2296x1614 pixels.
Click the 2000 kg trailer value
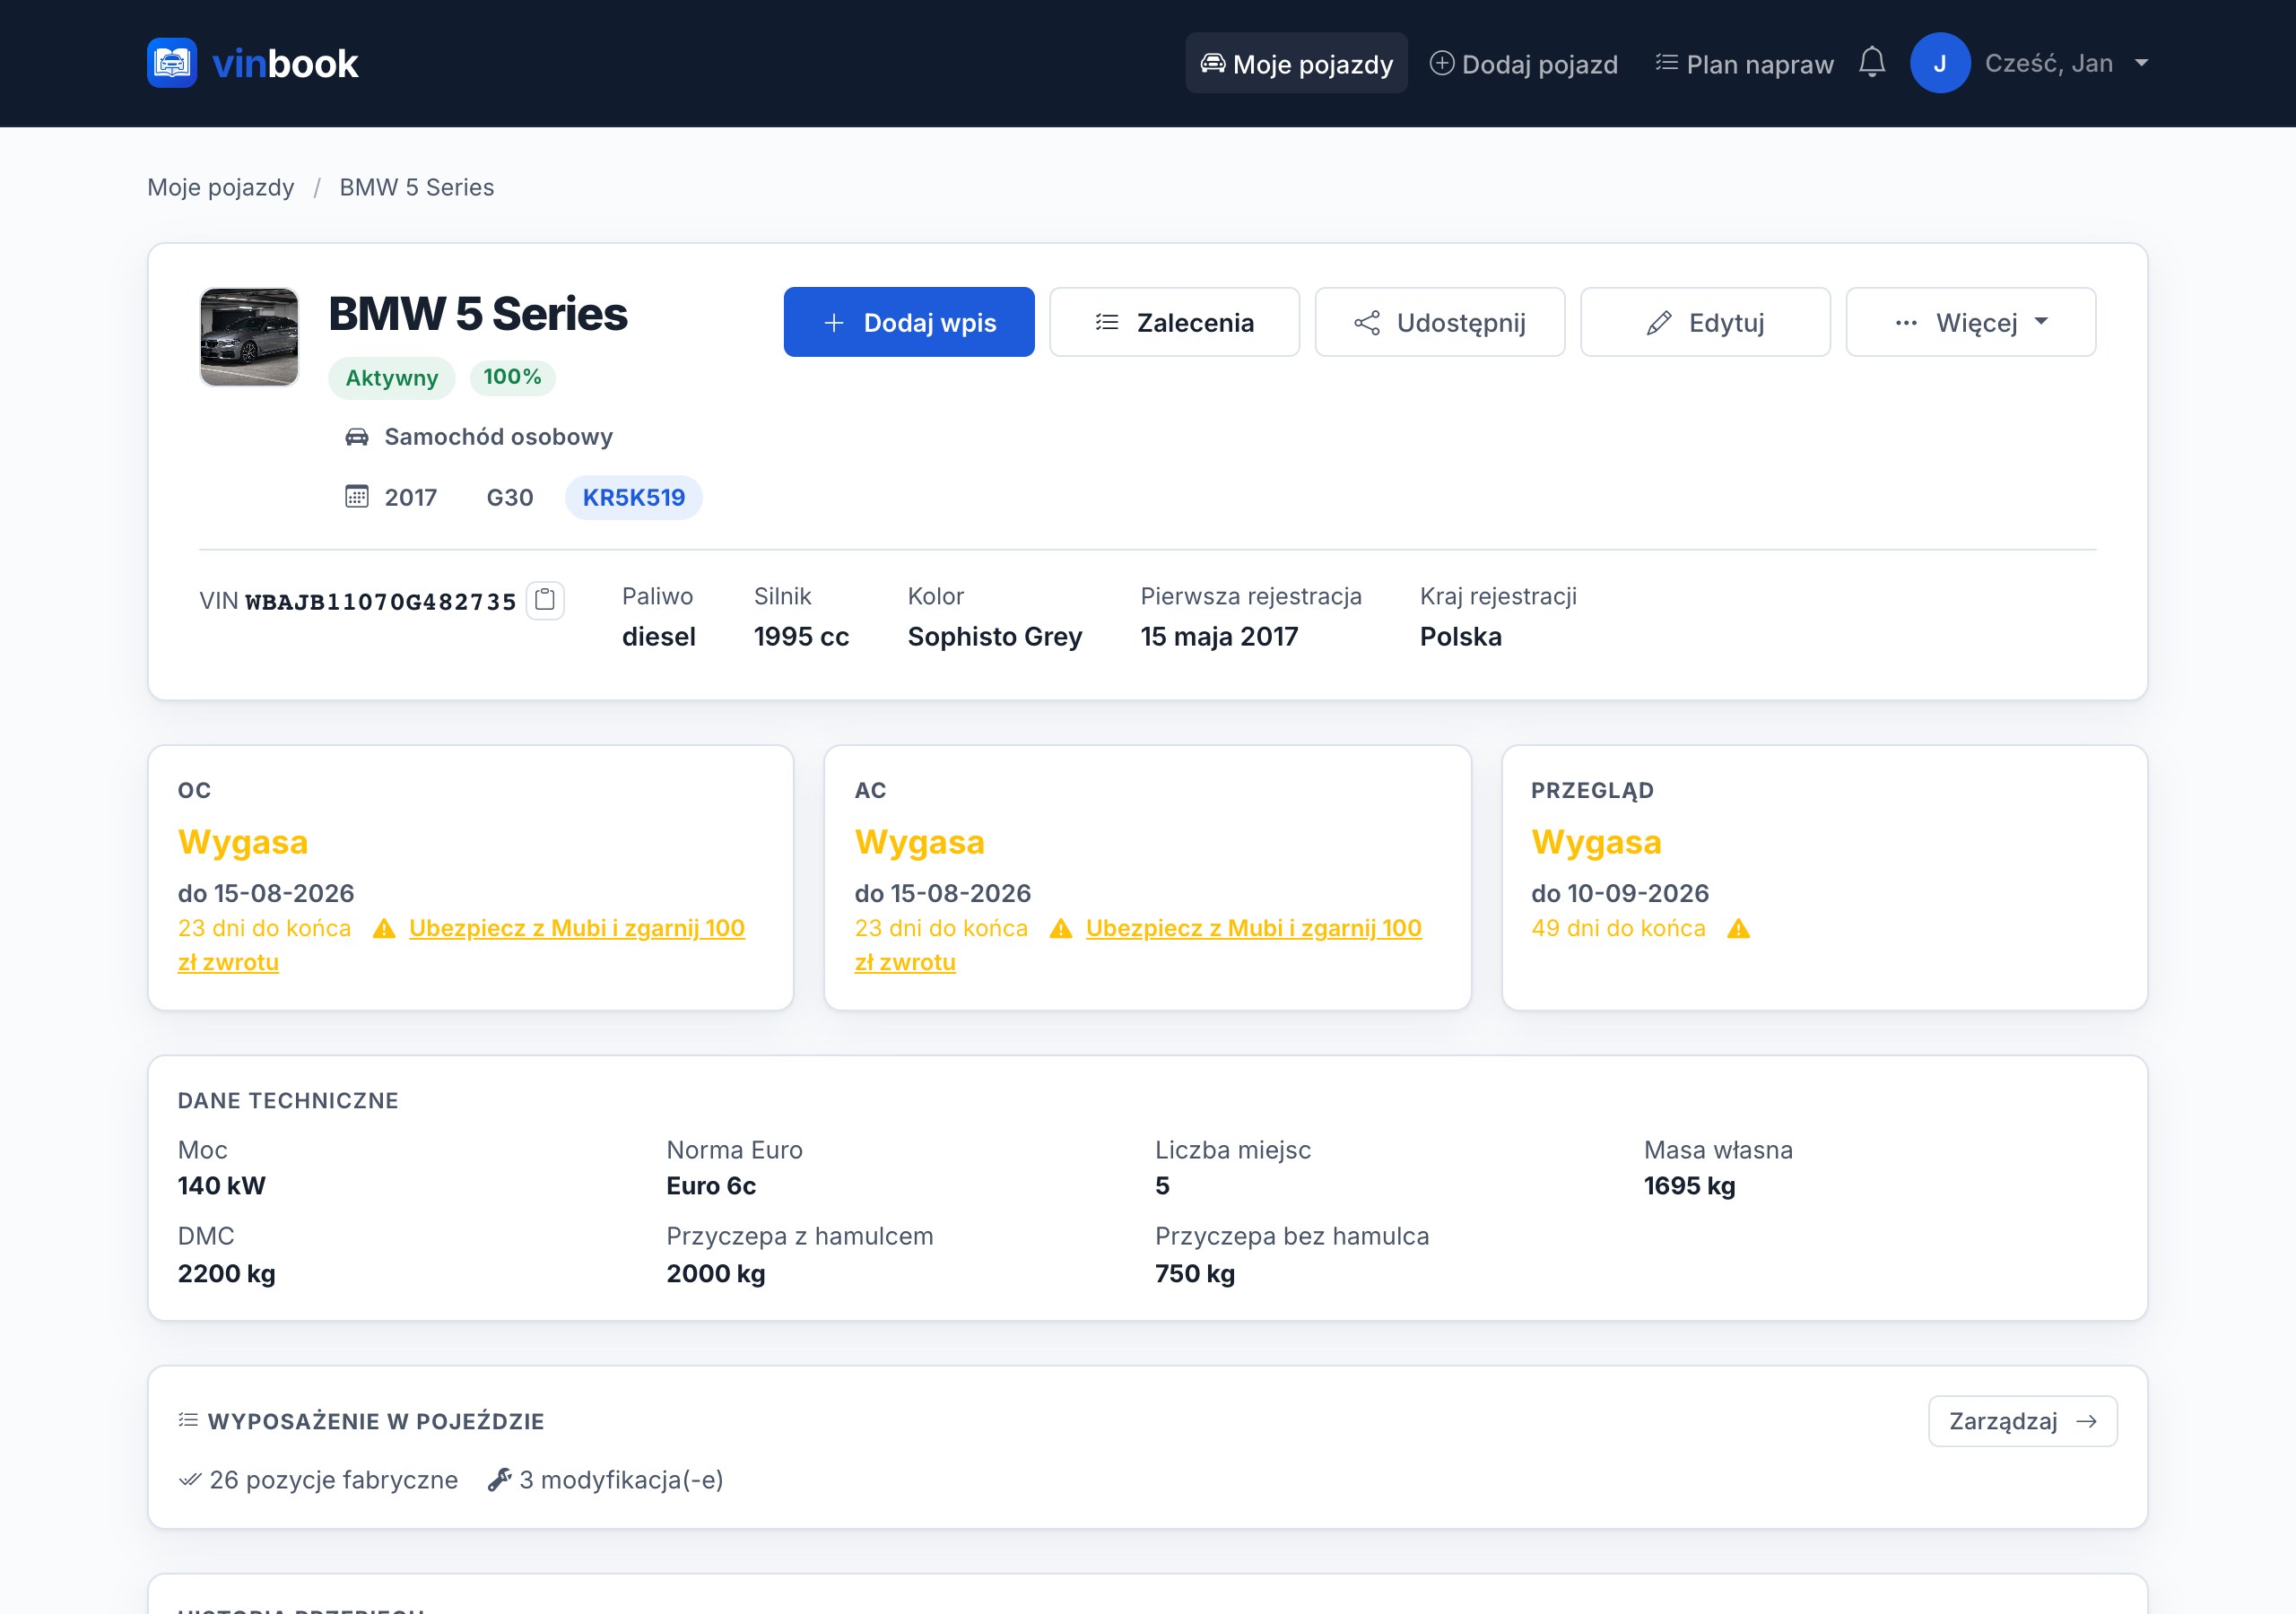[x=715, y=1274]
